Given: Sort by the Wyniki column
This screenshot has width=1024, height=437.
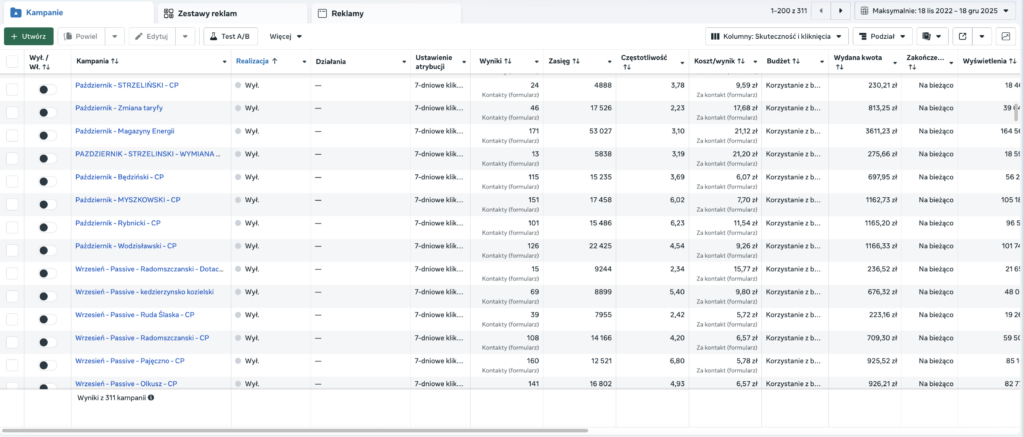Looking at the screenshot, I should coord(495,61).
